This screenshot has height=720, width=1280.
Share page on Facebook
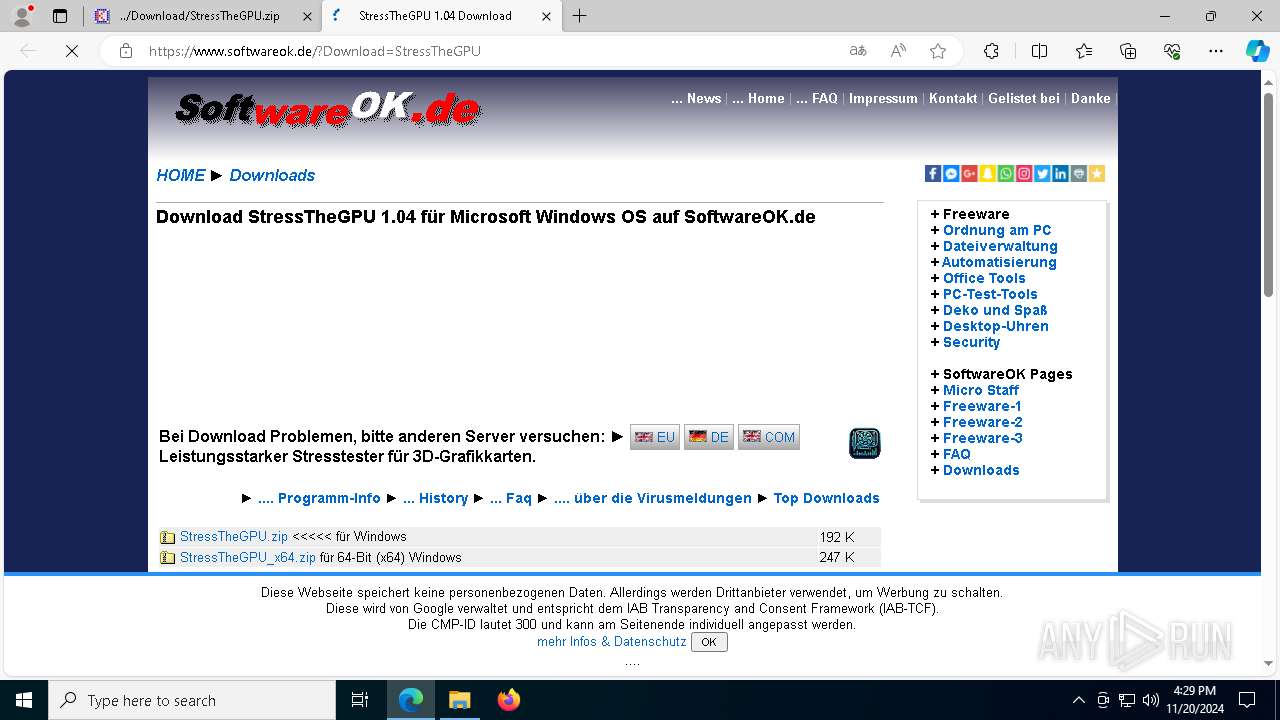pos(933,174)
